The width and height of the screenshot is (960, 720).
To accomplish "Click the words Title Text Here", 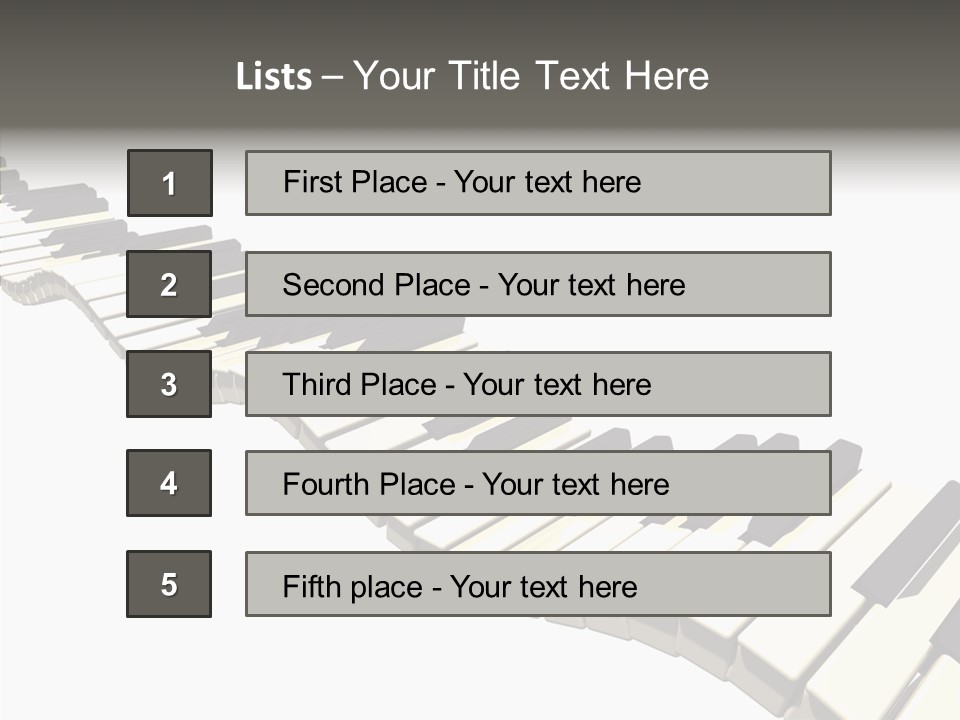I will [x=579, y=76].
